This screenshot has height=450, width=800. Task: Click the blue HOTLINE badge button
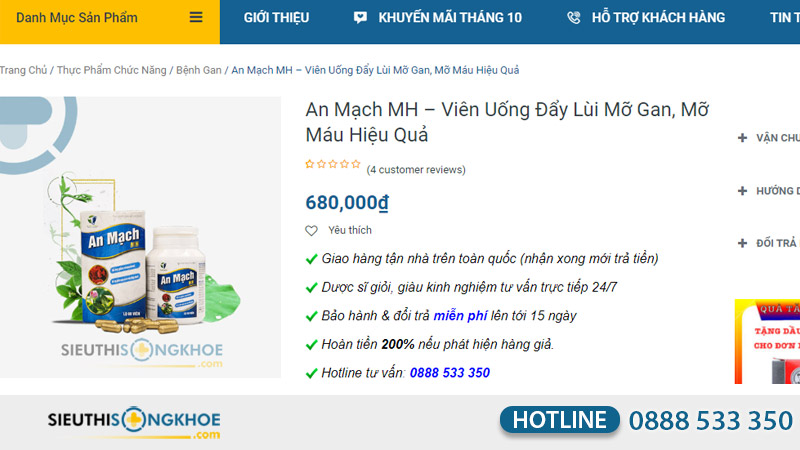coord(560,420)
